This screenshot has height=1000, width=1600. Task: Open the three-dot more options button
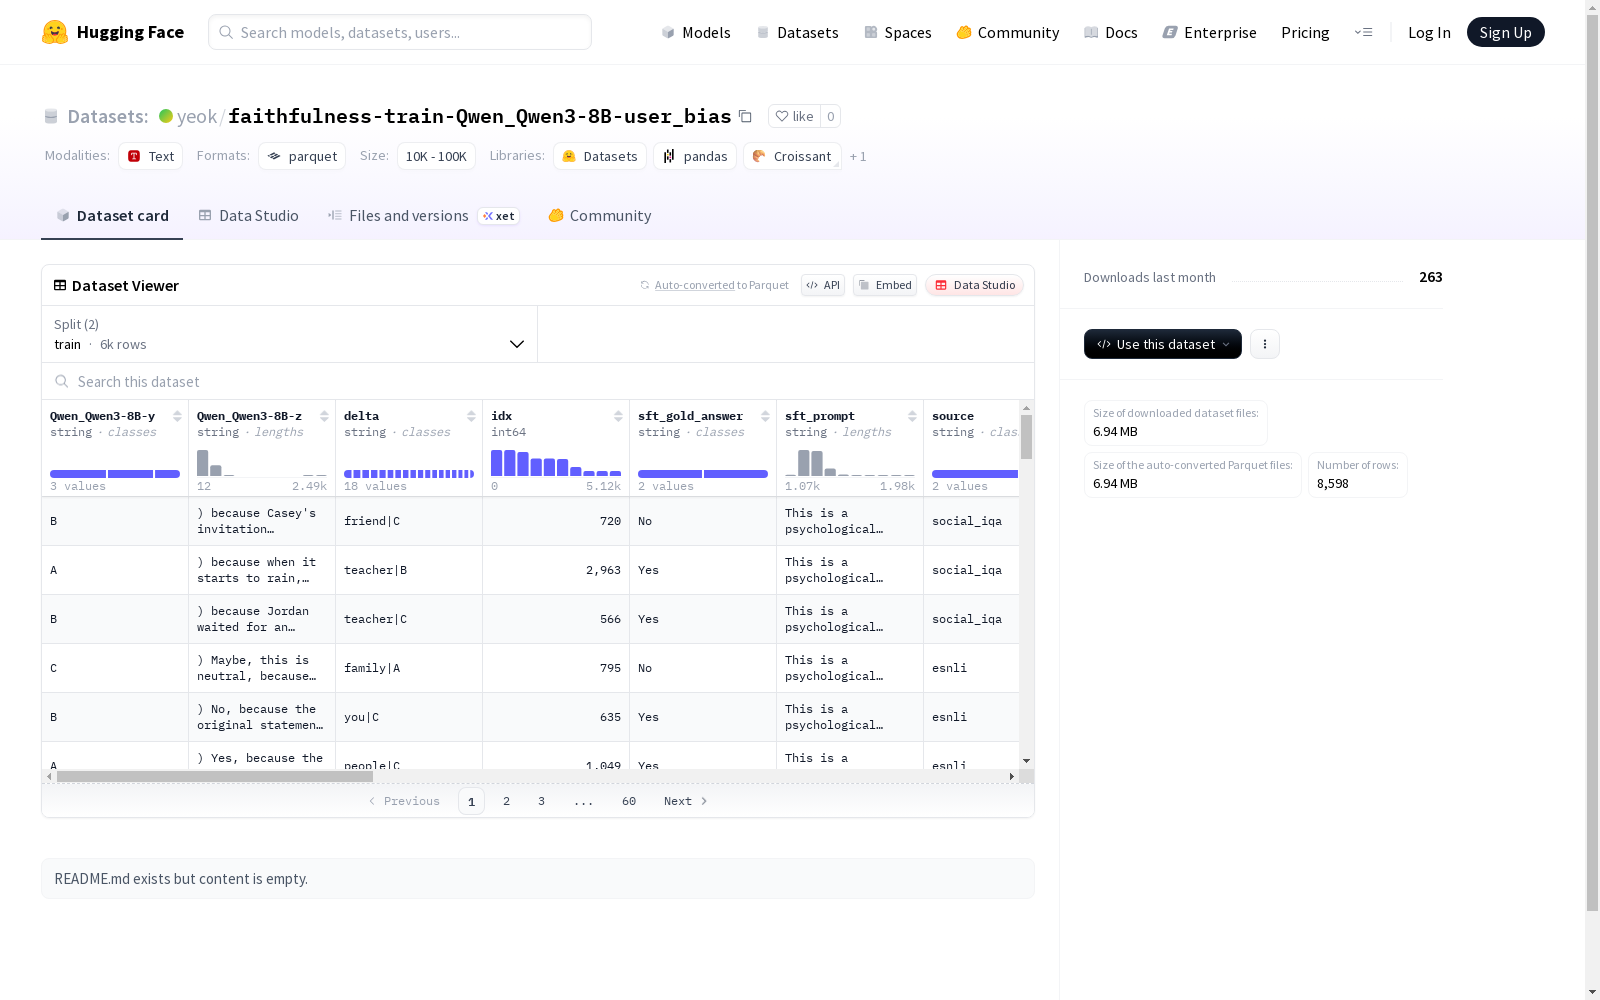pyautogui.click(x=1265, y=344)
